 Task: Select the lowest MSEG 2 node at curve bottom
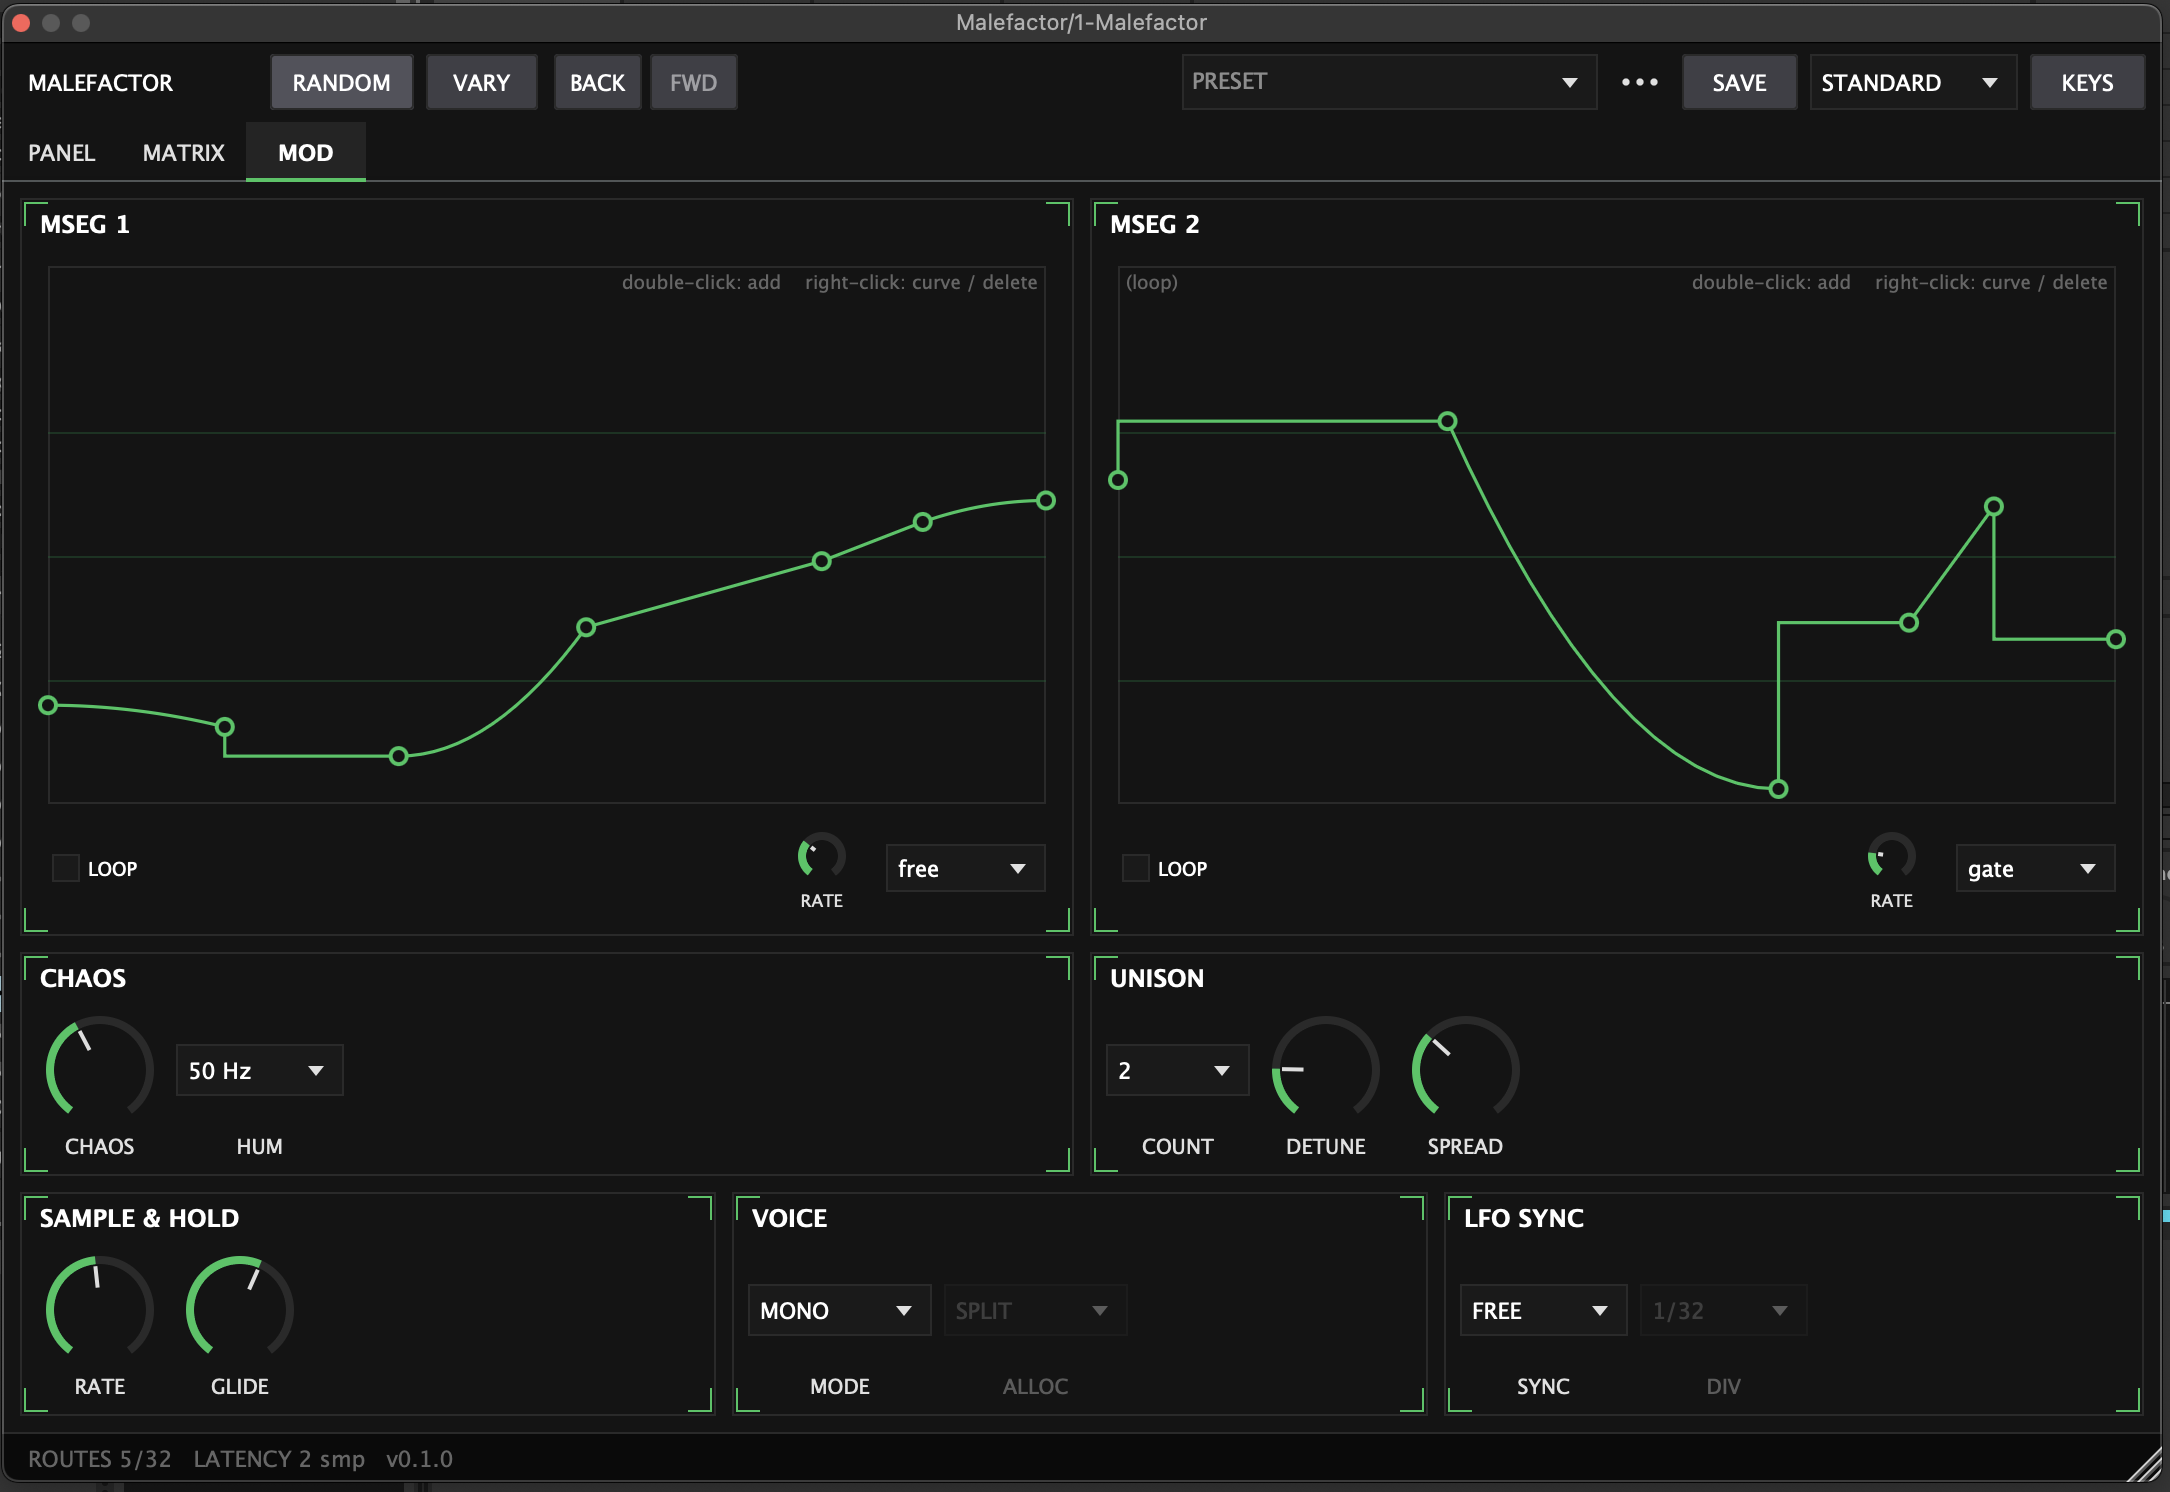coord(1778,789)
